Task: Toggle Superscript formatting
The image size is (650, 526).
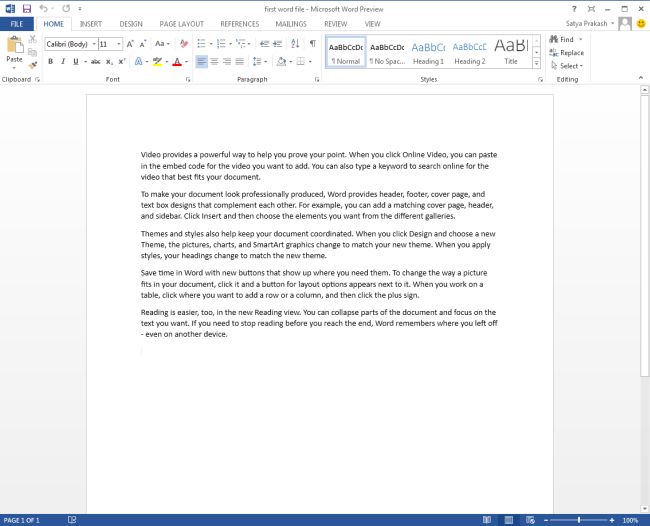Action: tap(122, 62)
